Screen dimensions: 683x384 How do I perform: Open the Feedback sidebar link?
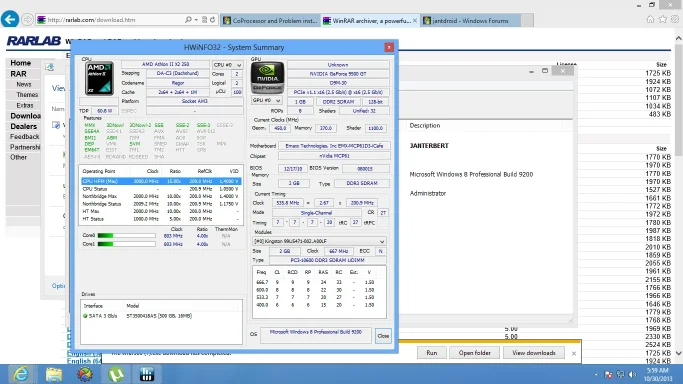(x=24, y=137)
